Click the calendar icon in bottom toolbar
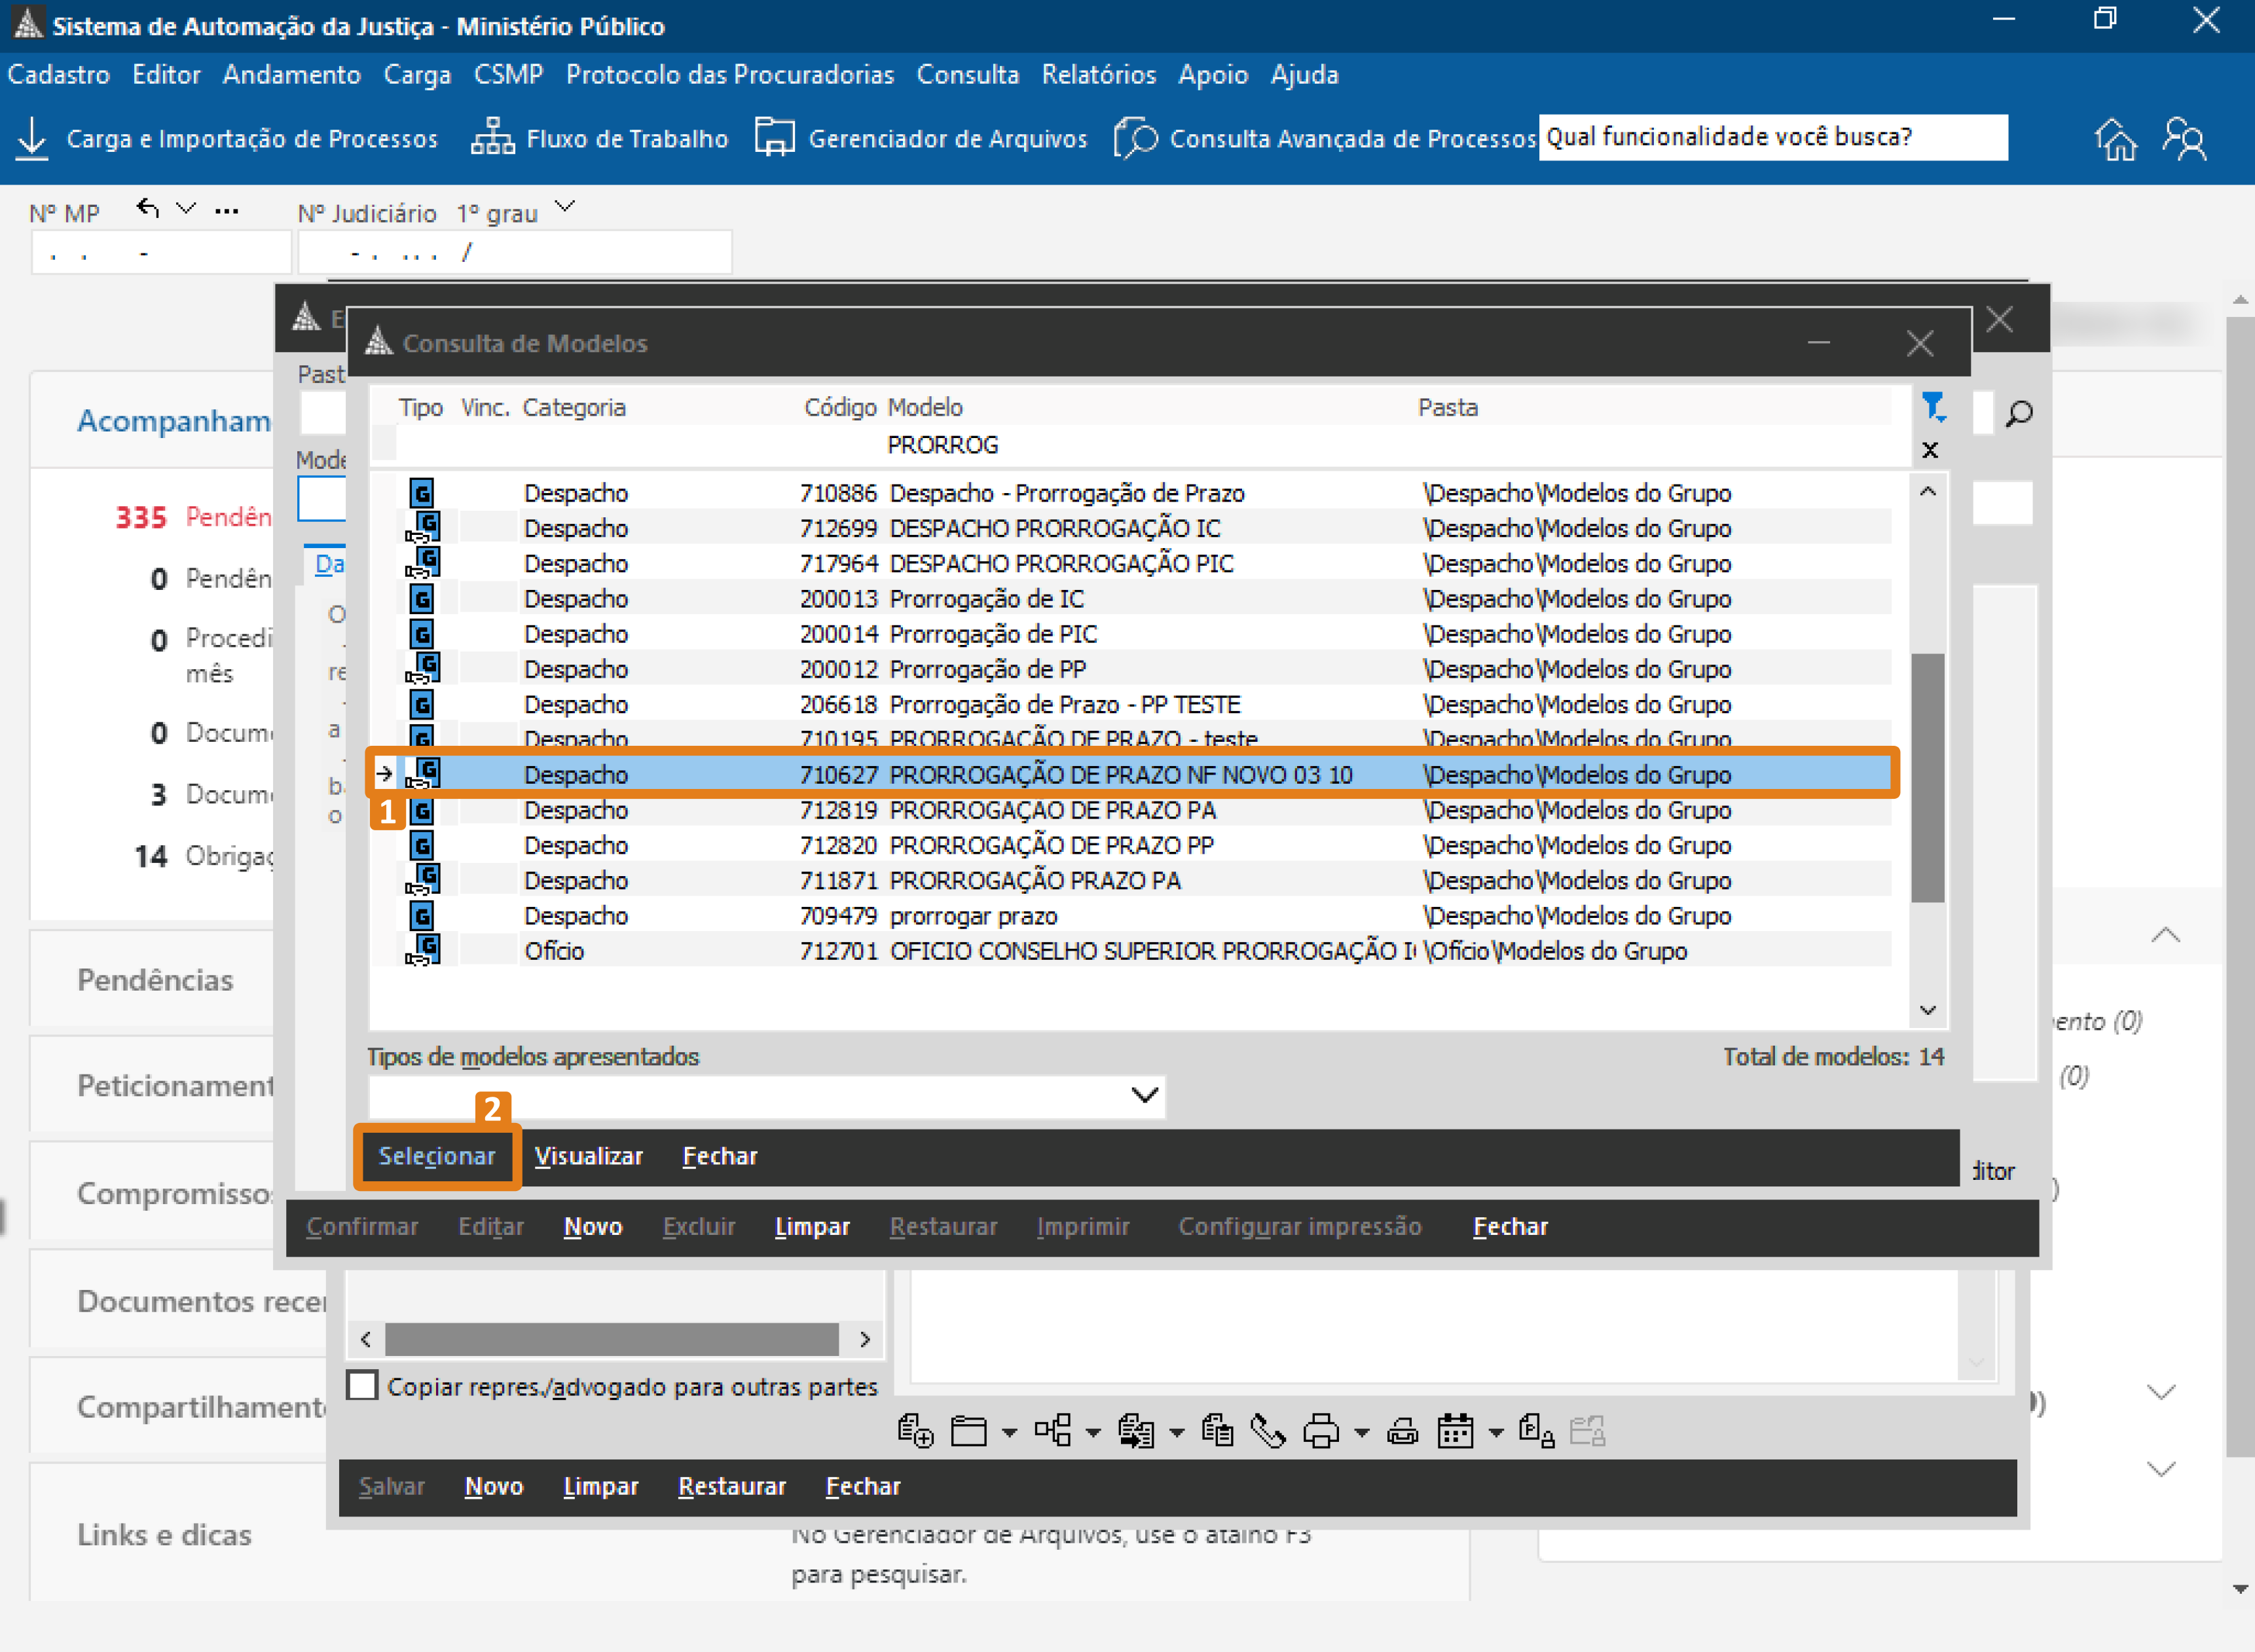Viewport: 2255px width, 1652px height. (1455, 1432)
